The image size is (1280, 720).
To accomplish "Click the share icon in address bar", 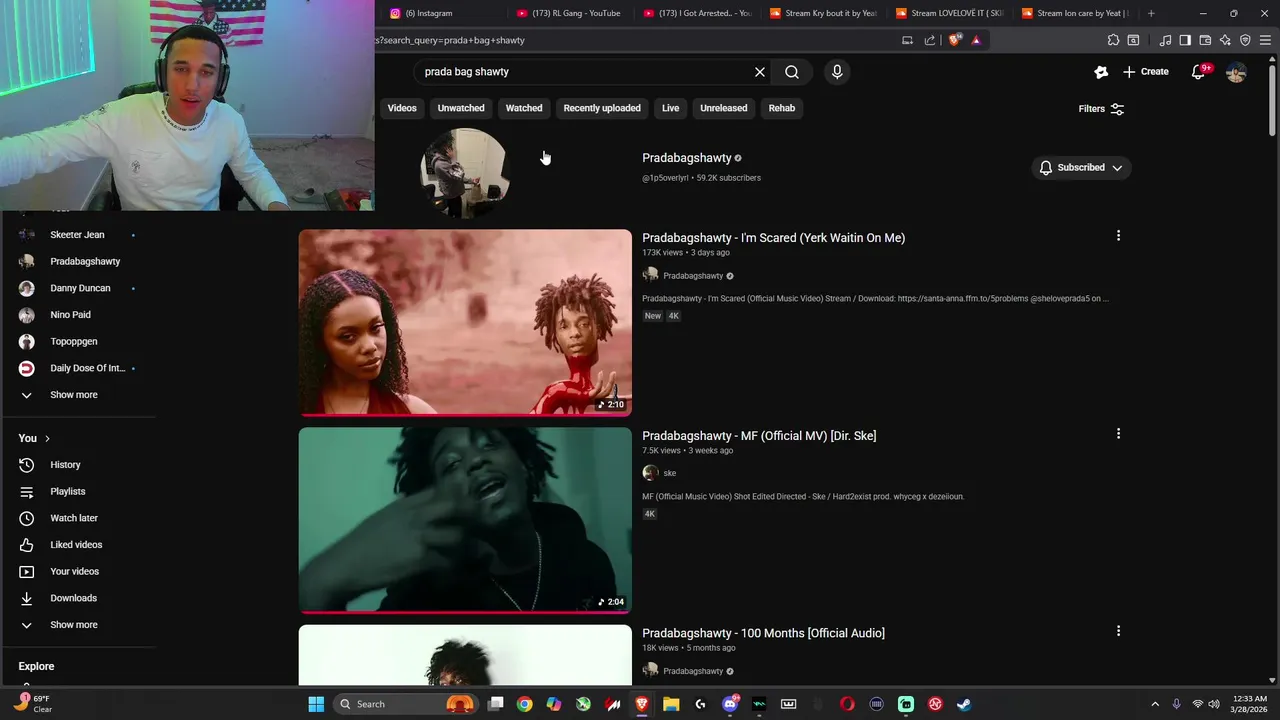I will click(930, 40).
